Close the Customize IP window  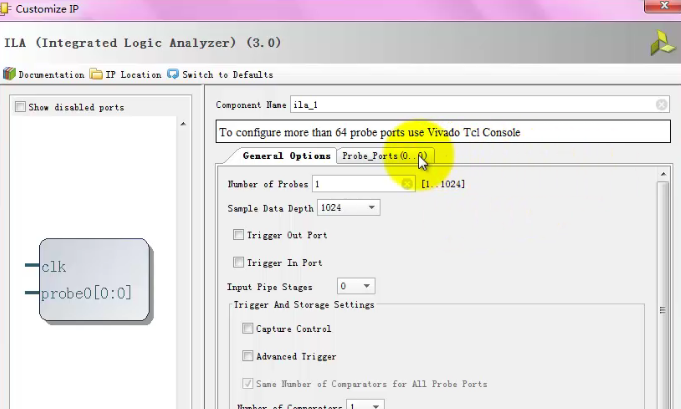coord(663,6)
